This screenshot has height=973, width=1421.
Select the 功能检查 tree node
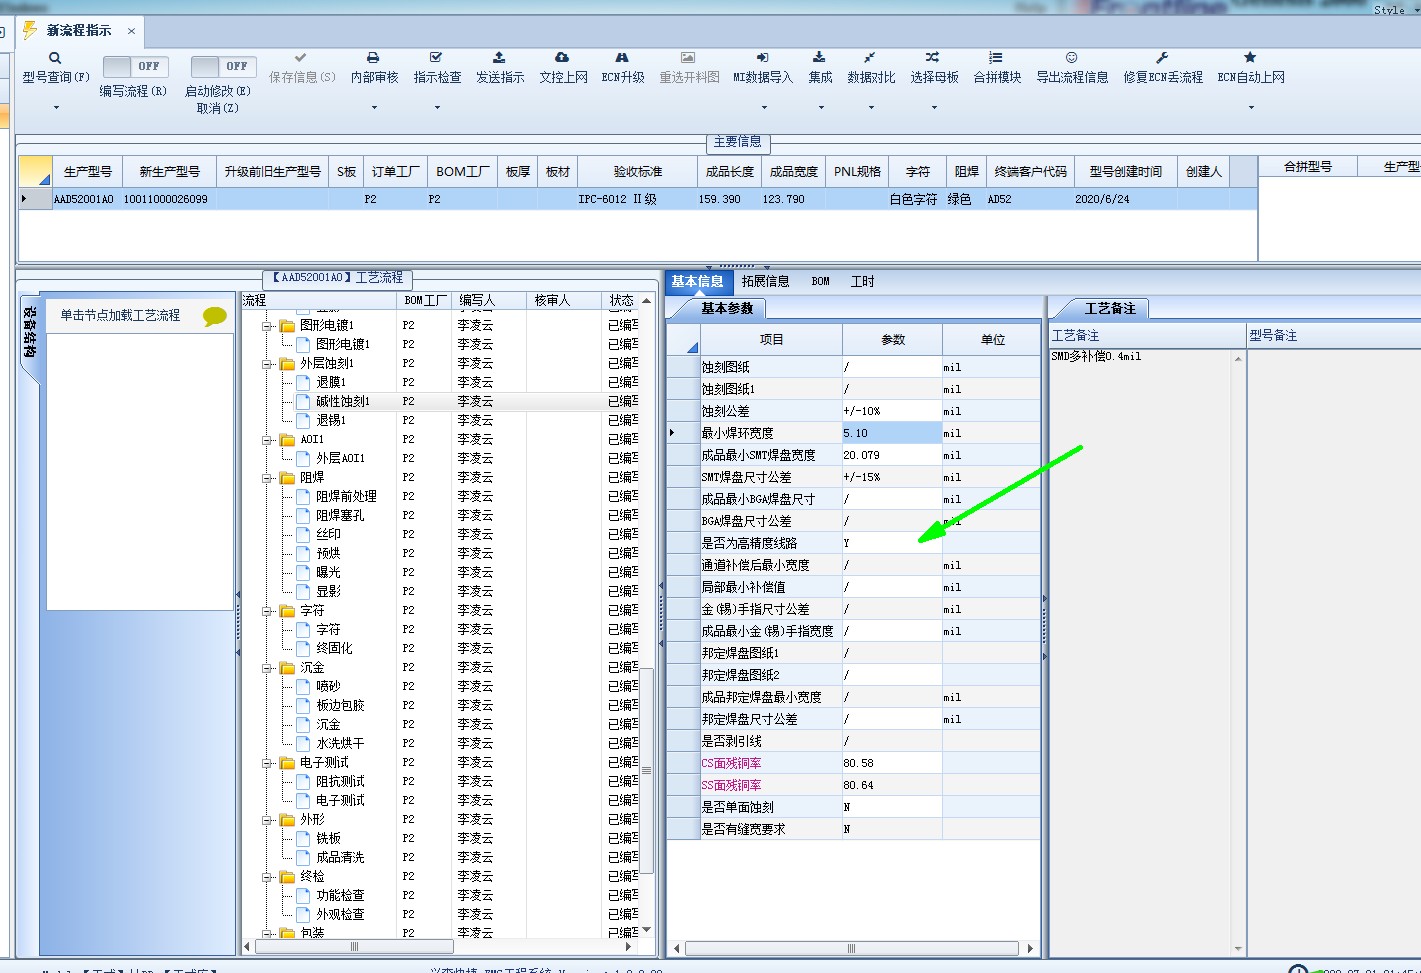(340, 896)
